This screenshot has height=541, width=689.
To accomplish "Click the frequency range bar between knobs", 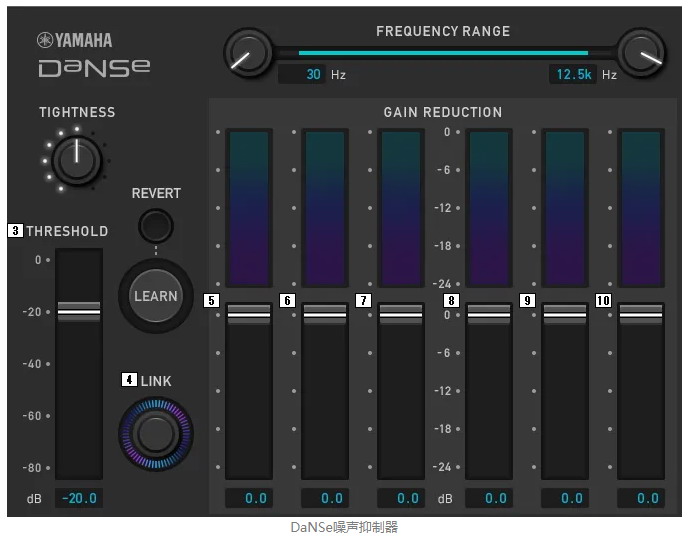I will click(443, 52).
